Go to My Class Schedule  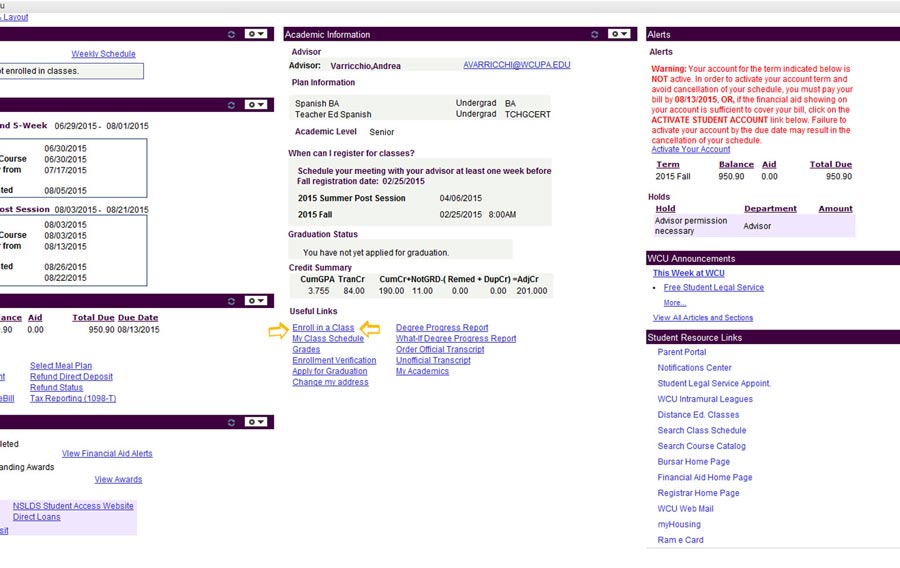tap(328, 339)
